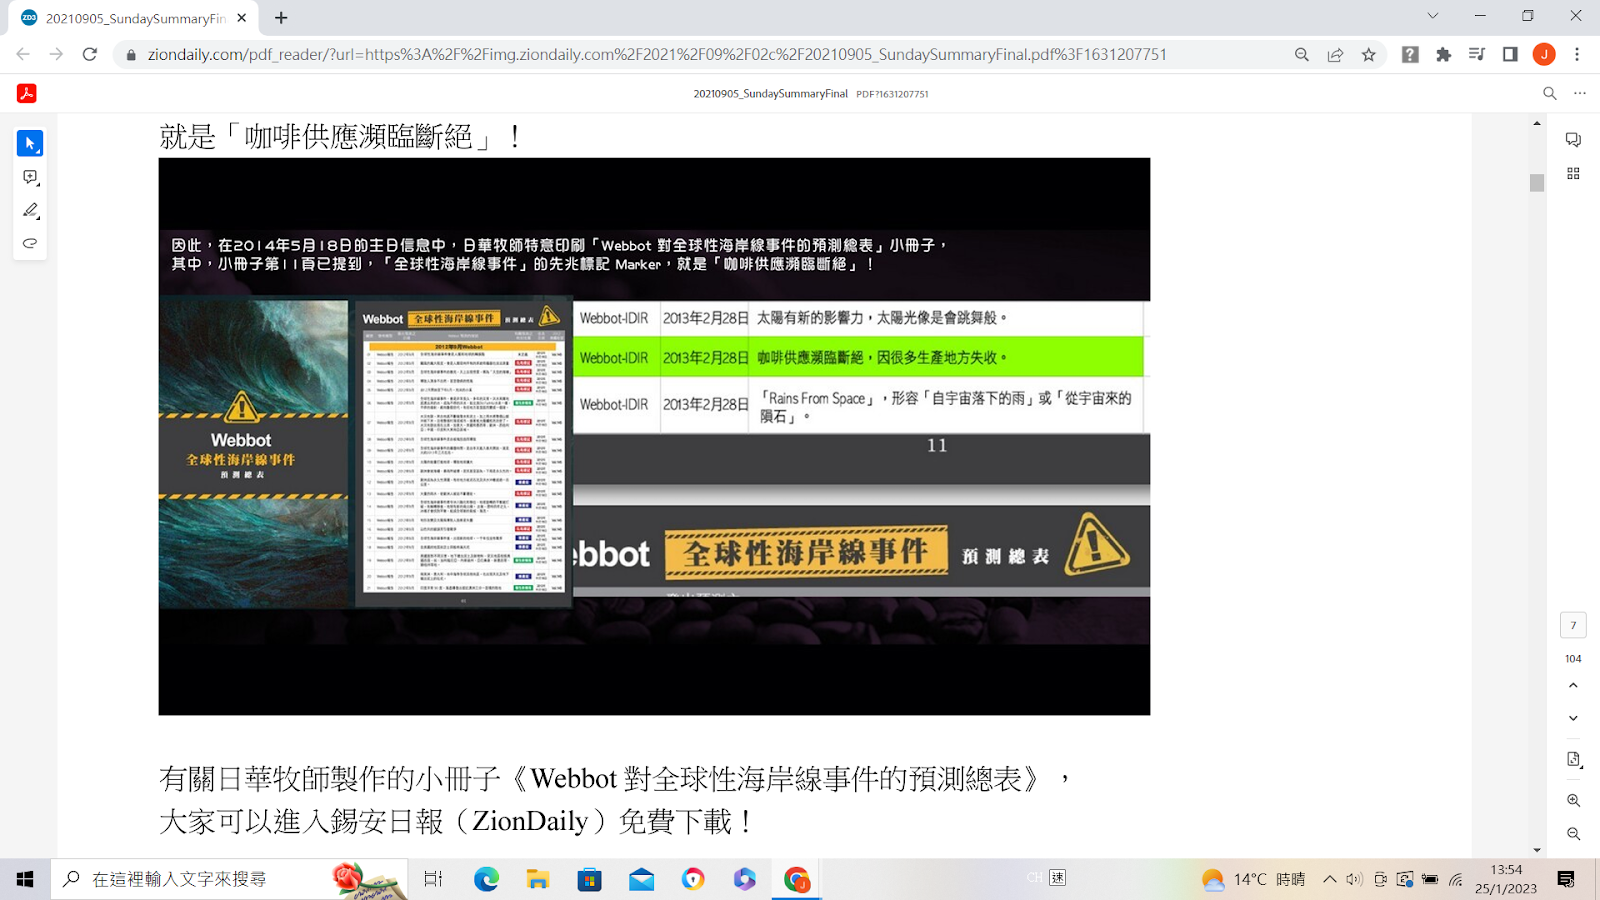The height and width of the screenshot is (900, 1600).
Task: Edit the current page number 7 field
Action: point(1573,625)
